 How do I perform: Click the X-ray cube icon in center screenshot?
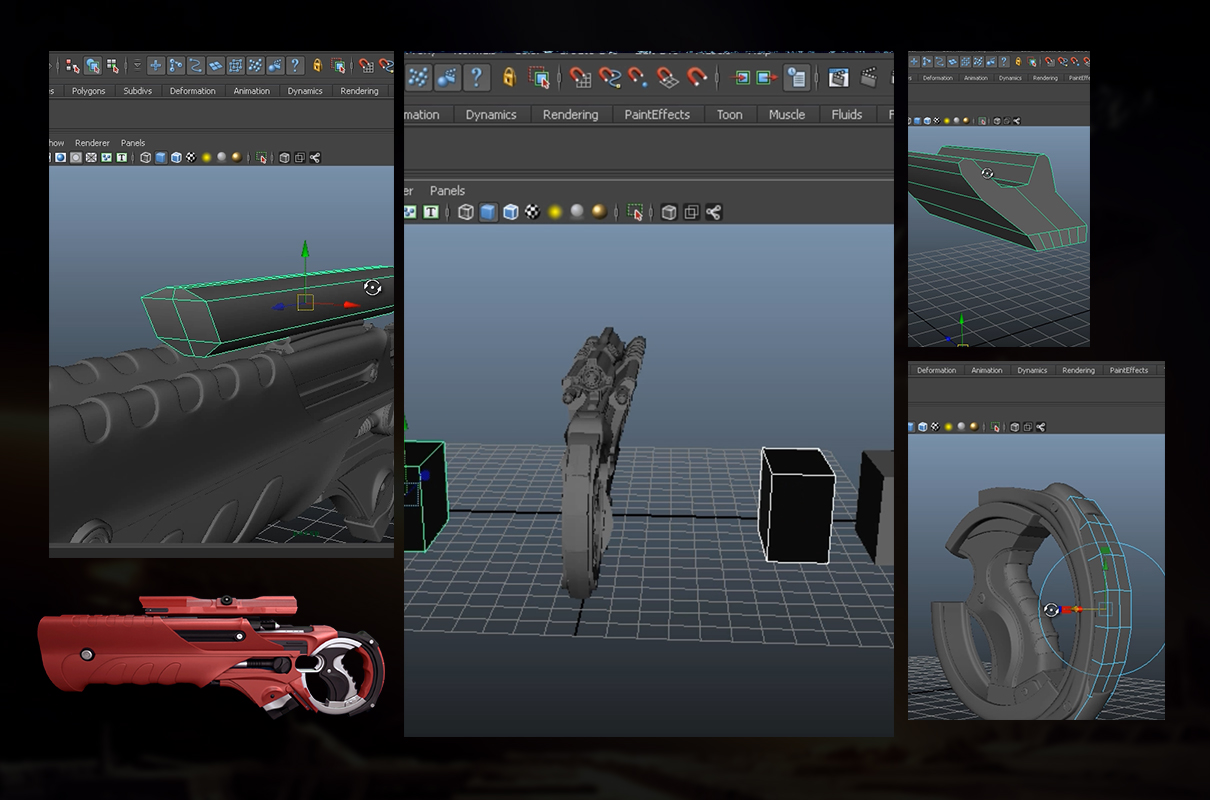click(669, 212)
